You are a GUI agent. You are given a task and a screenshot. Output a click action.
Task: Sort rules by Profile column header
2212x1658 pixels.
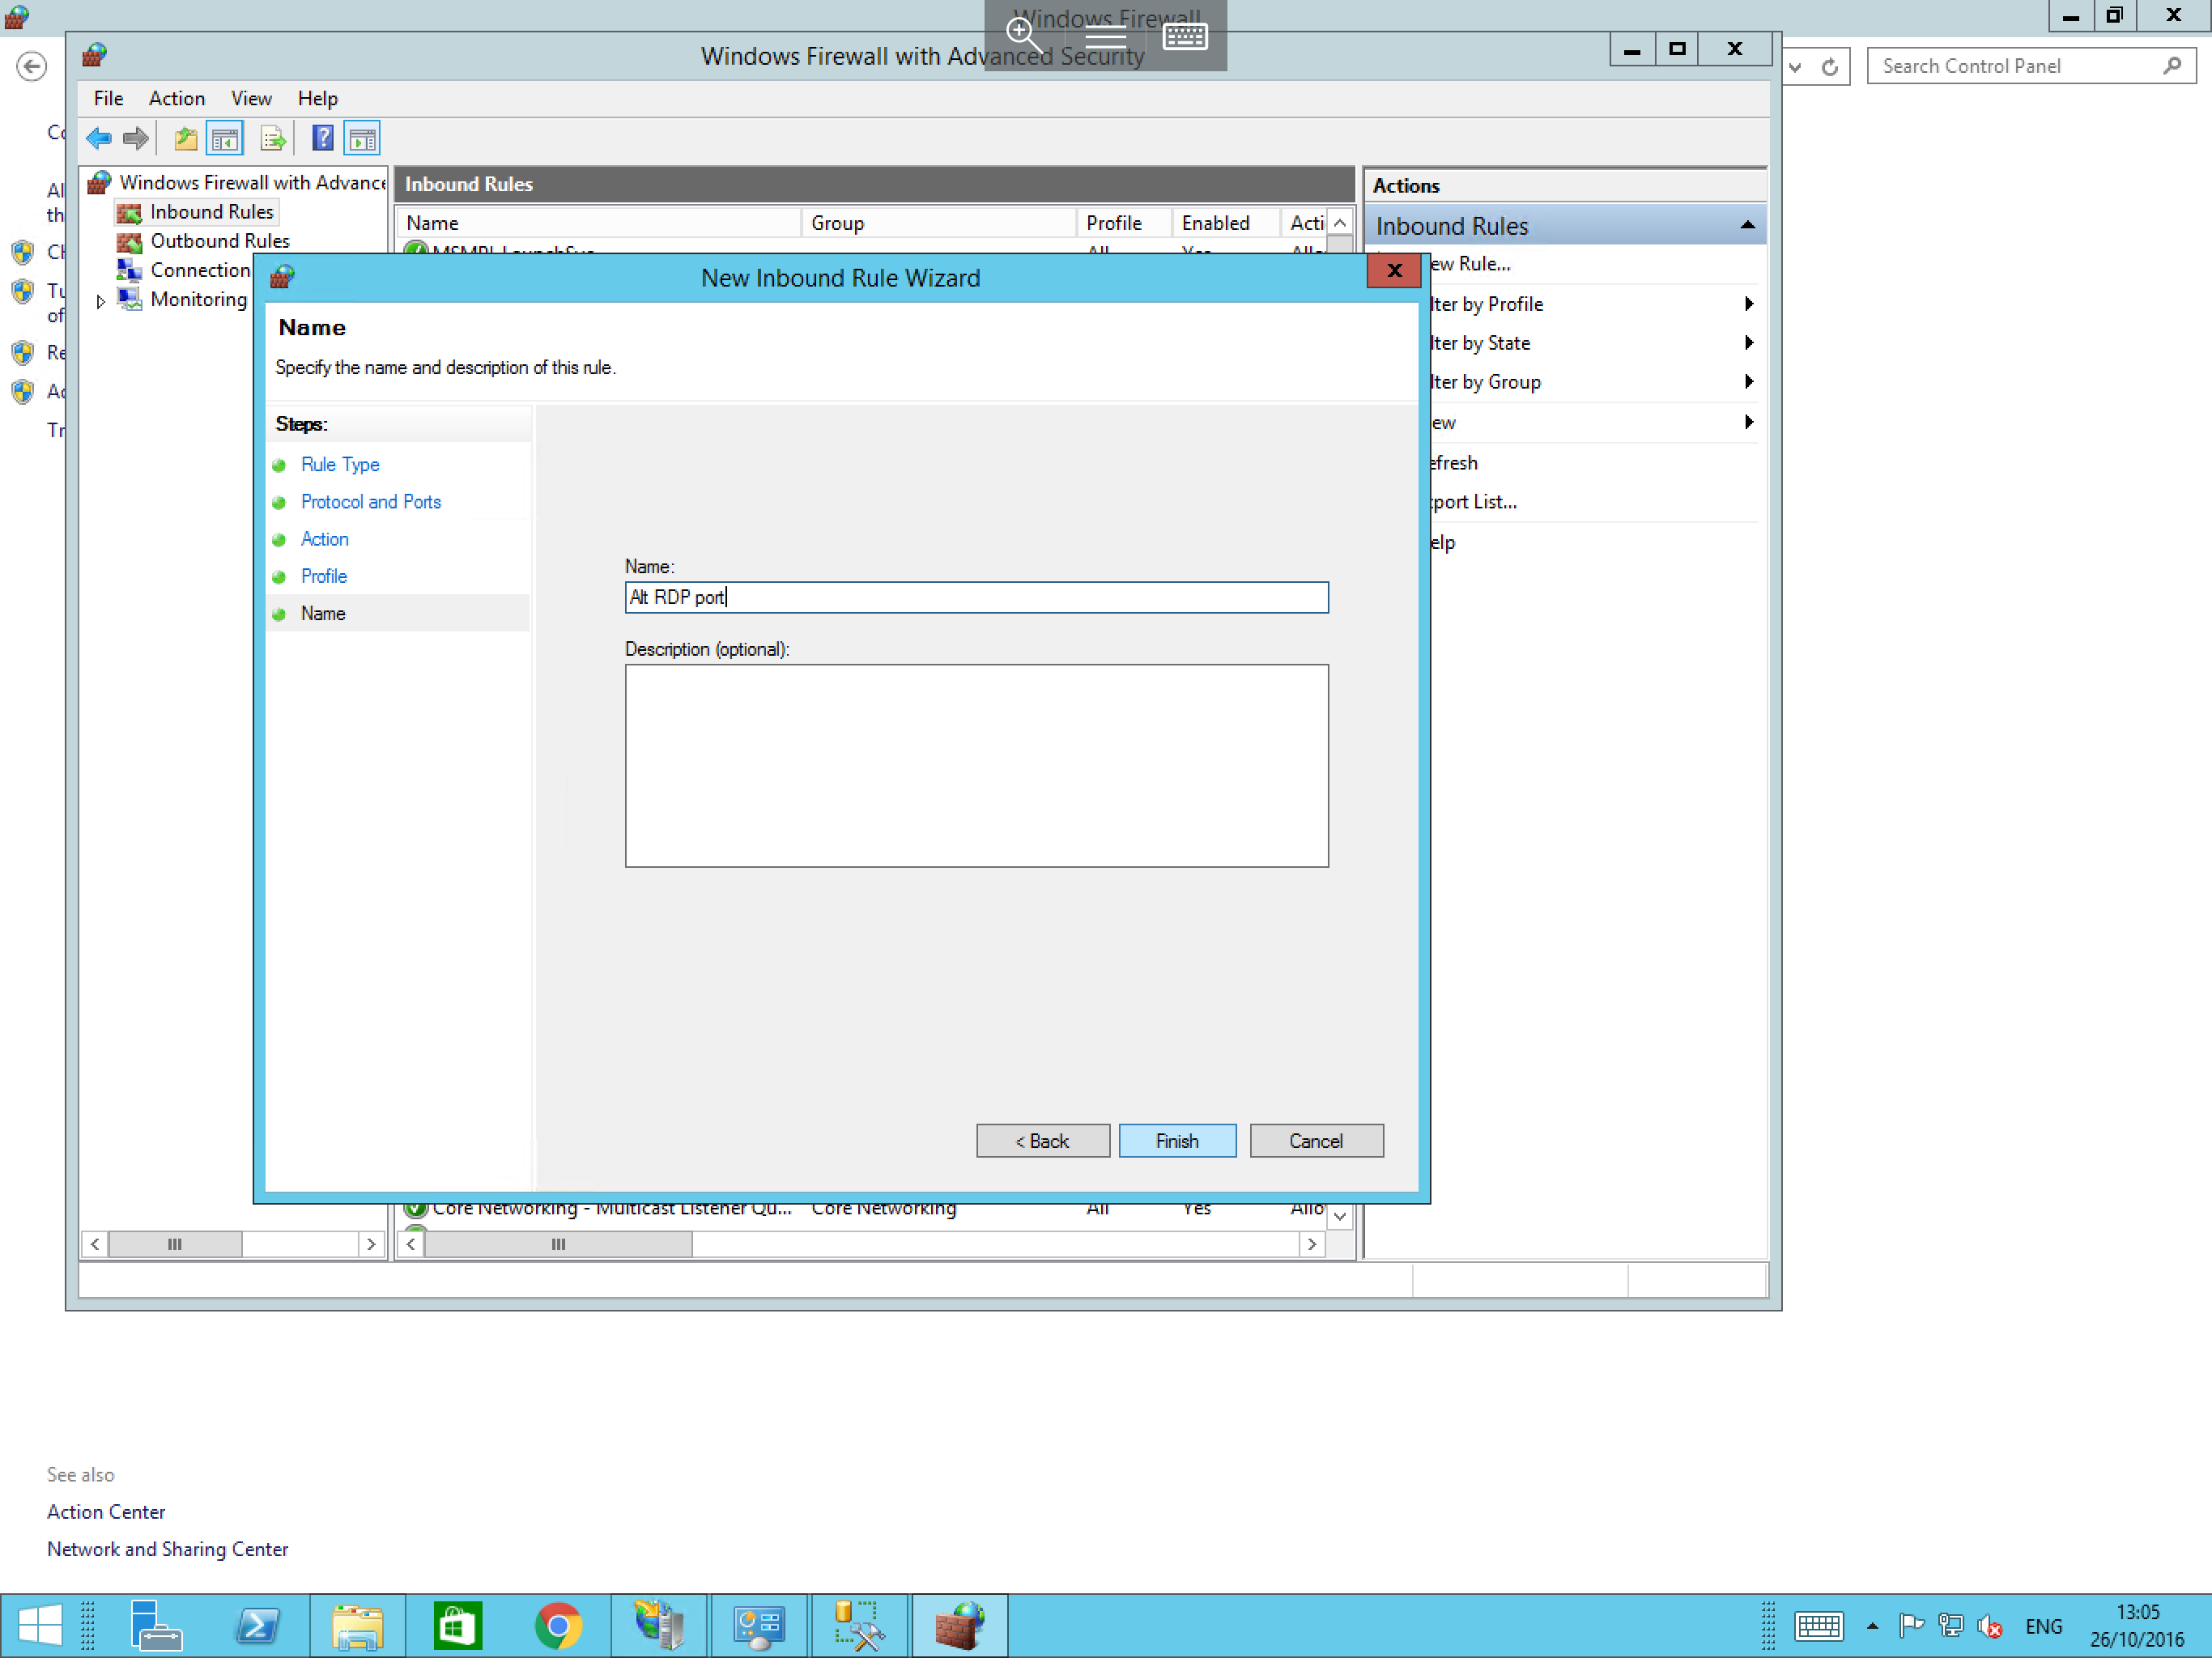pyautogui.click(x=1124, y=222)
